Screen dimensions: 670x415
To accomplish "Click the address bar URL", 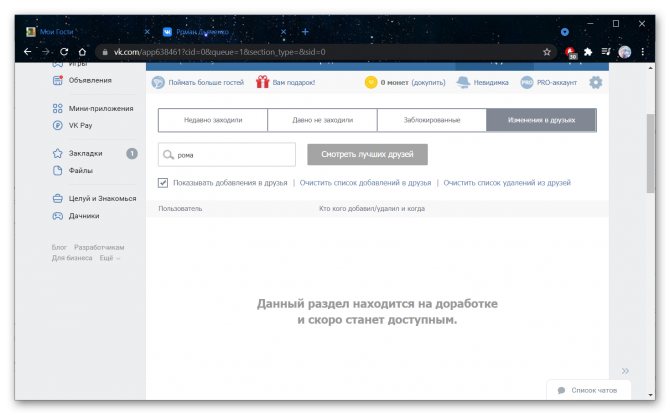I will tap(219, 52).
